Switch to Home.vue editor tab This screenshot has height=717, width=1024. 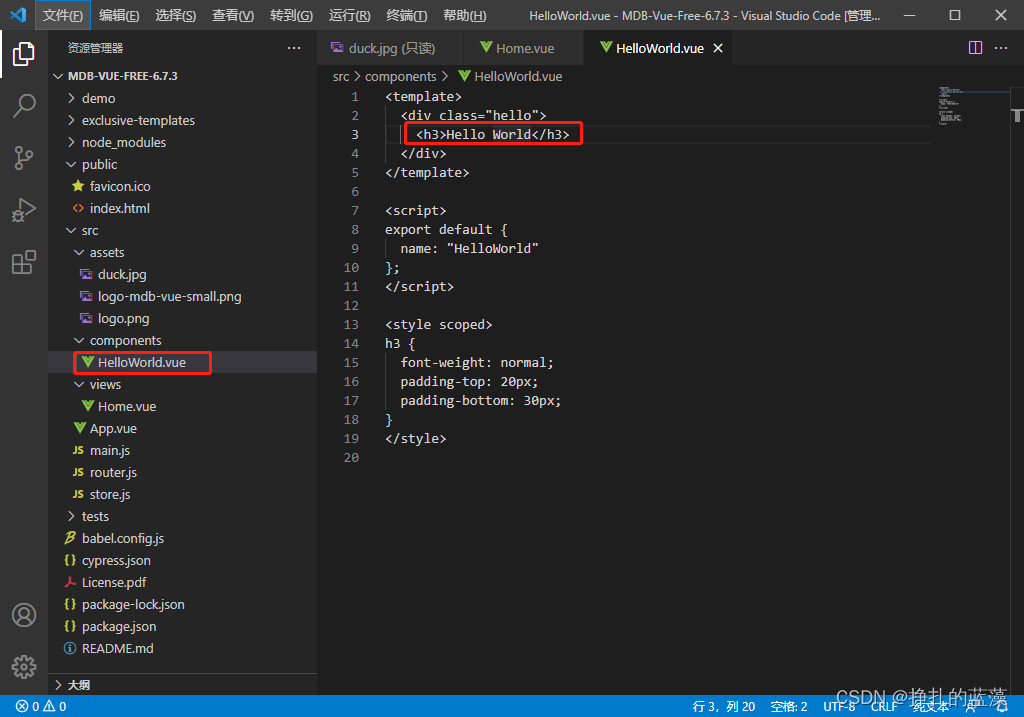click(523, 48)
